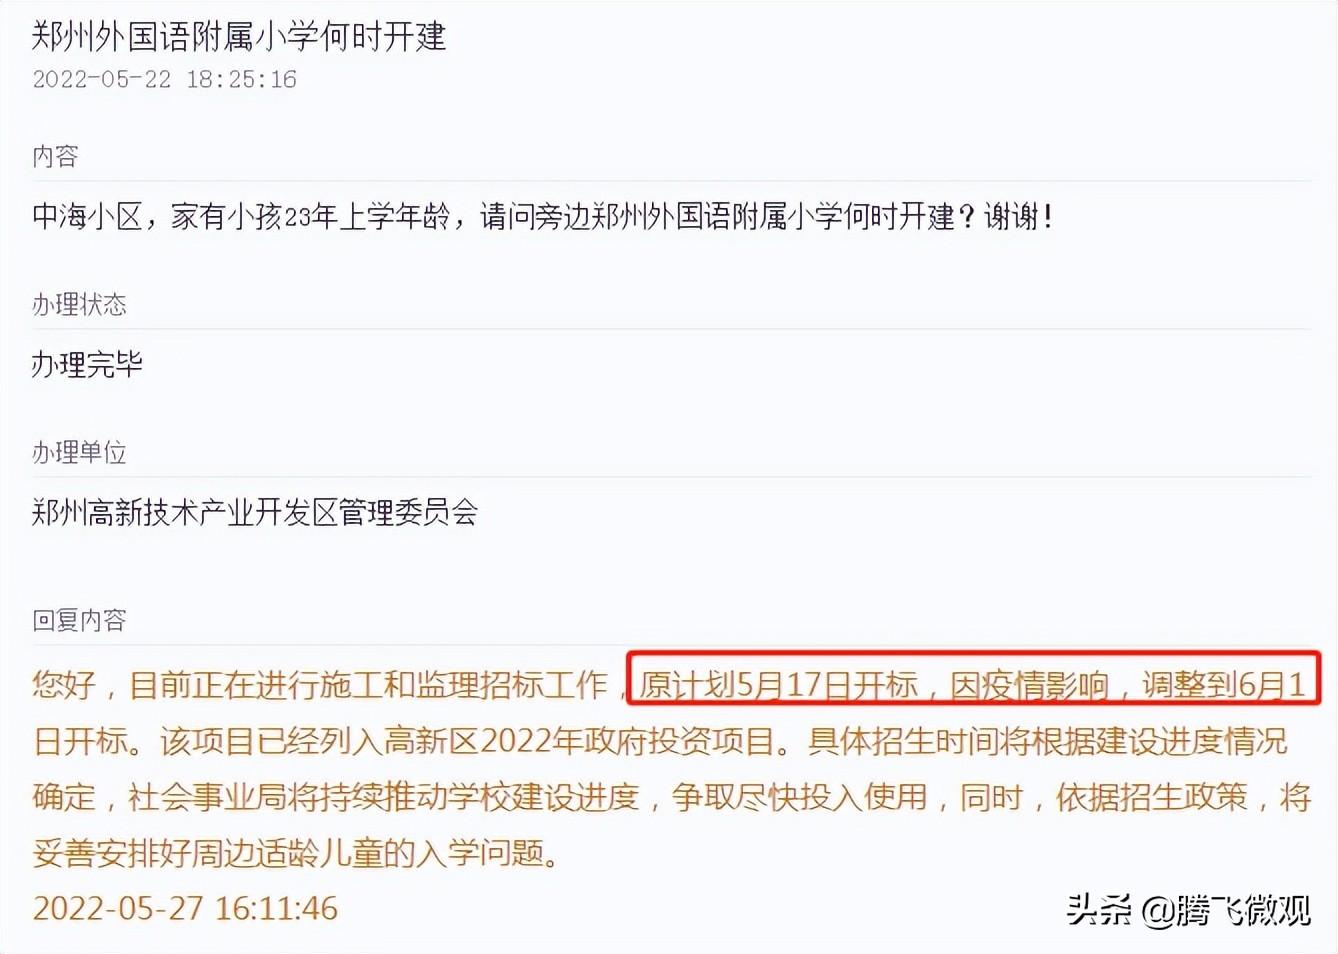Viewport: 1338px width, 954px height.
Task: Click the reply greeting 您好
Action: click(x=64, y=684)
